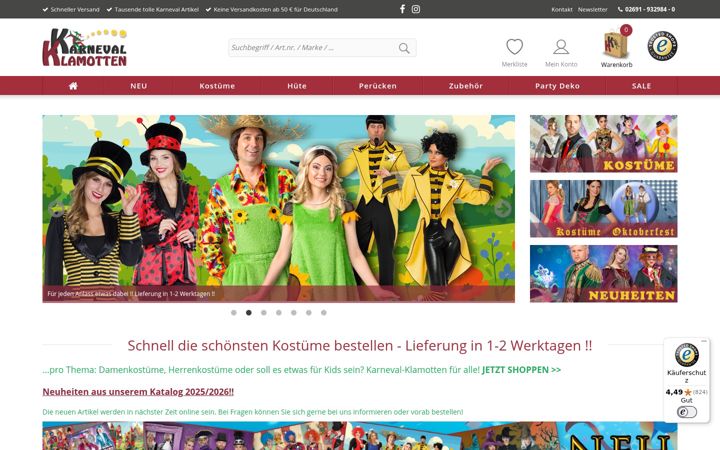Open the Warenkorb shopping bag
Image resolution: width=720 pixels, height=450 pixels.
tap(616, 45)
